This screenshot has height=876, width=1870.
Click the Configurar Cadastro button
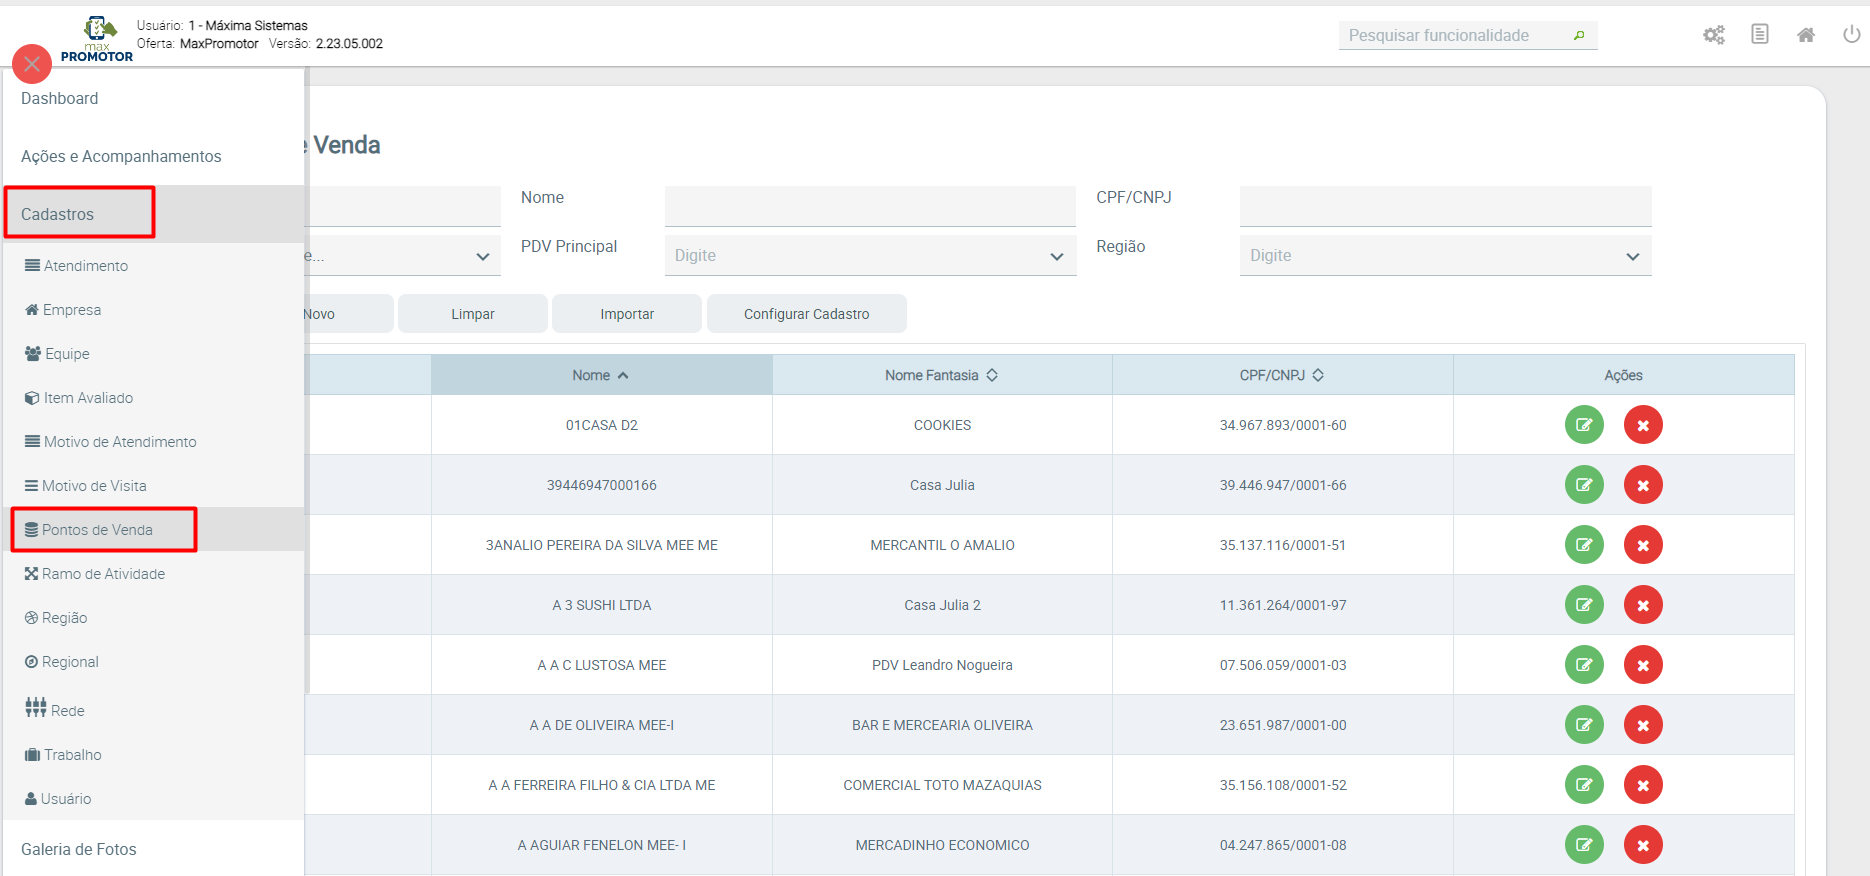[806, 314]
